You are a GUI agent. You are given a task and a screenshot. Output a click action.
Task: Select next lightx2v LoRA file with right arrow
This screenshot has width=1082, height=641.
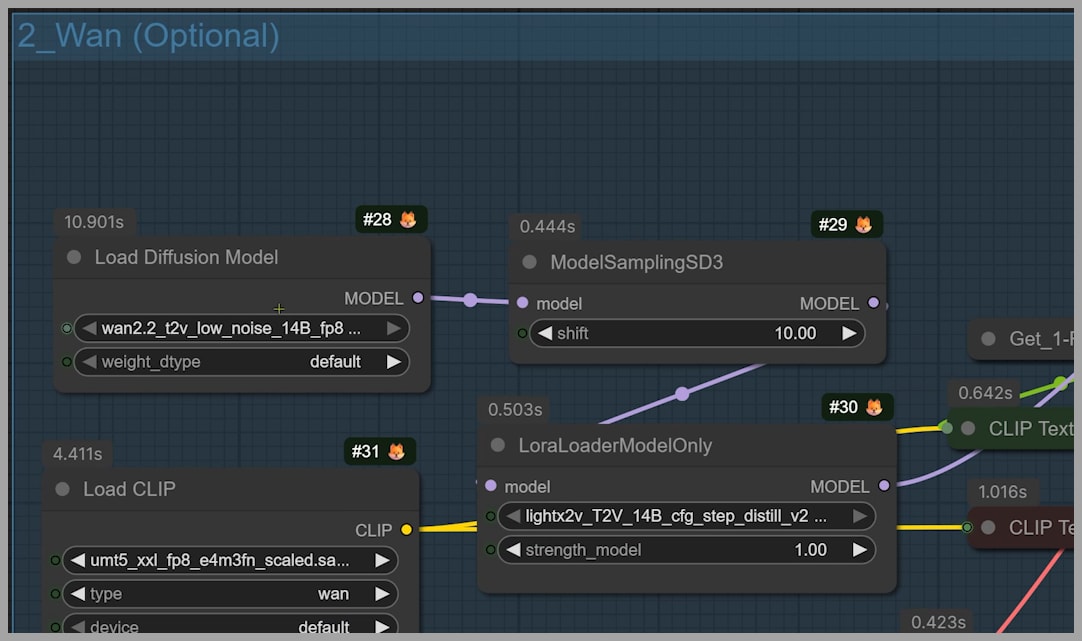coord(859,517)
